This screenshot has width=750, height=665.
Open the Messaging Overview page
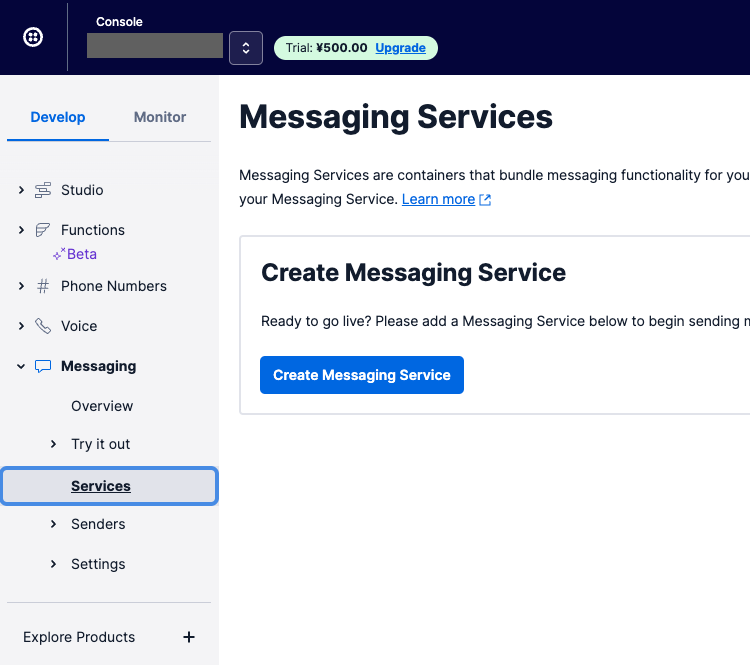pos(102,406)
